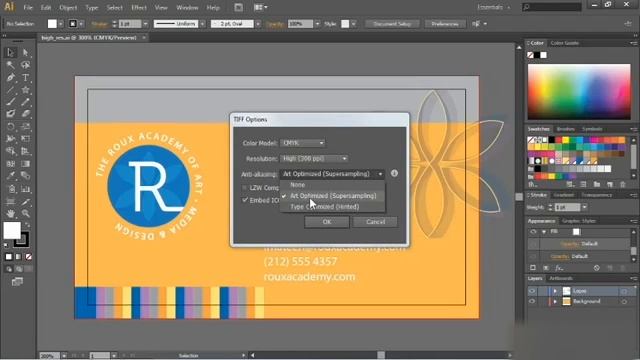Click the Stroke panel weight field
Viewport: 640px width, 360px height.
coord(567,207)
